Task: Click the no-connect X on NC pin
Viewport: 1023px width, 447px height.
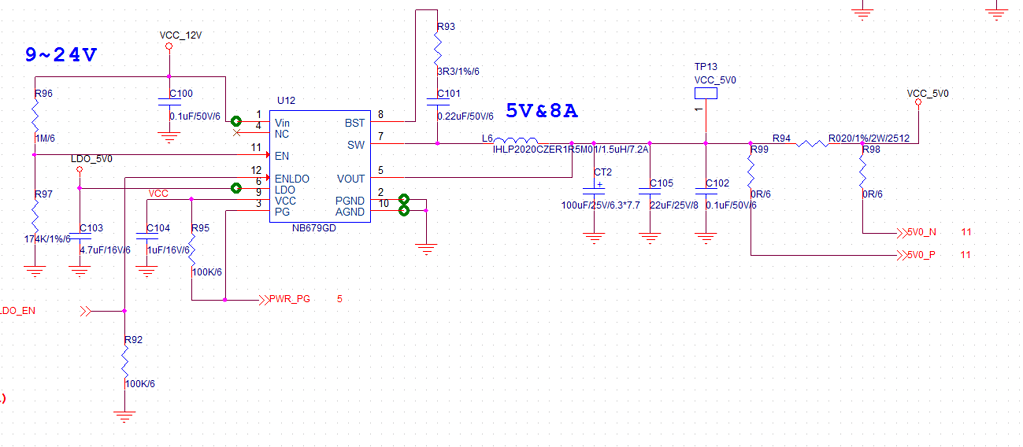Action: pos(236,132)
